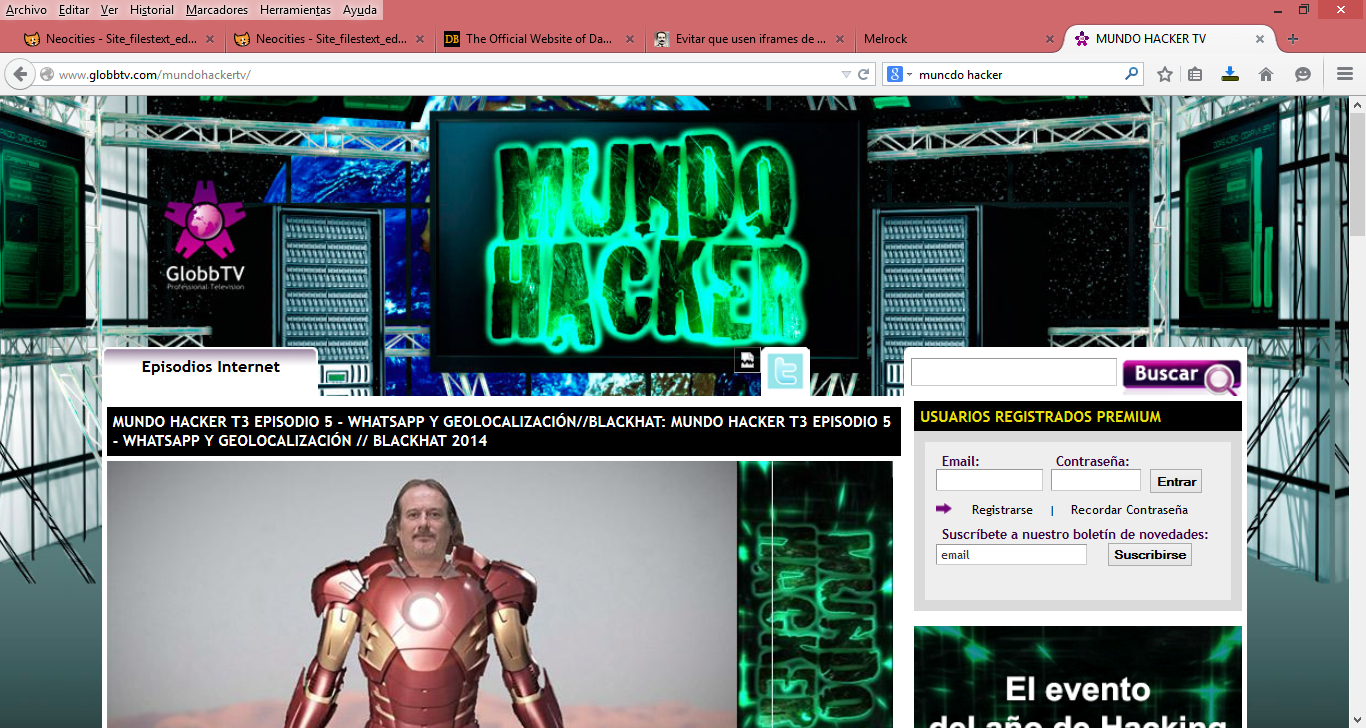Bookmark this page with the star icon
This screenshot has height=728, width=1366.
1165,74
